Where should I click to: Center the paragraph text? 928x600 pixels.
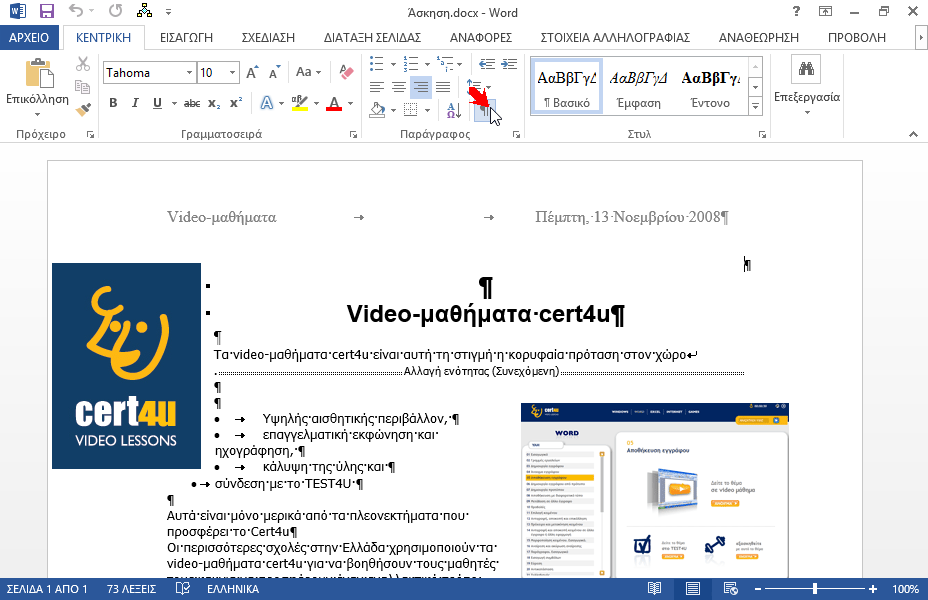coord(399,88)
